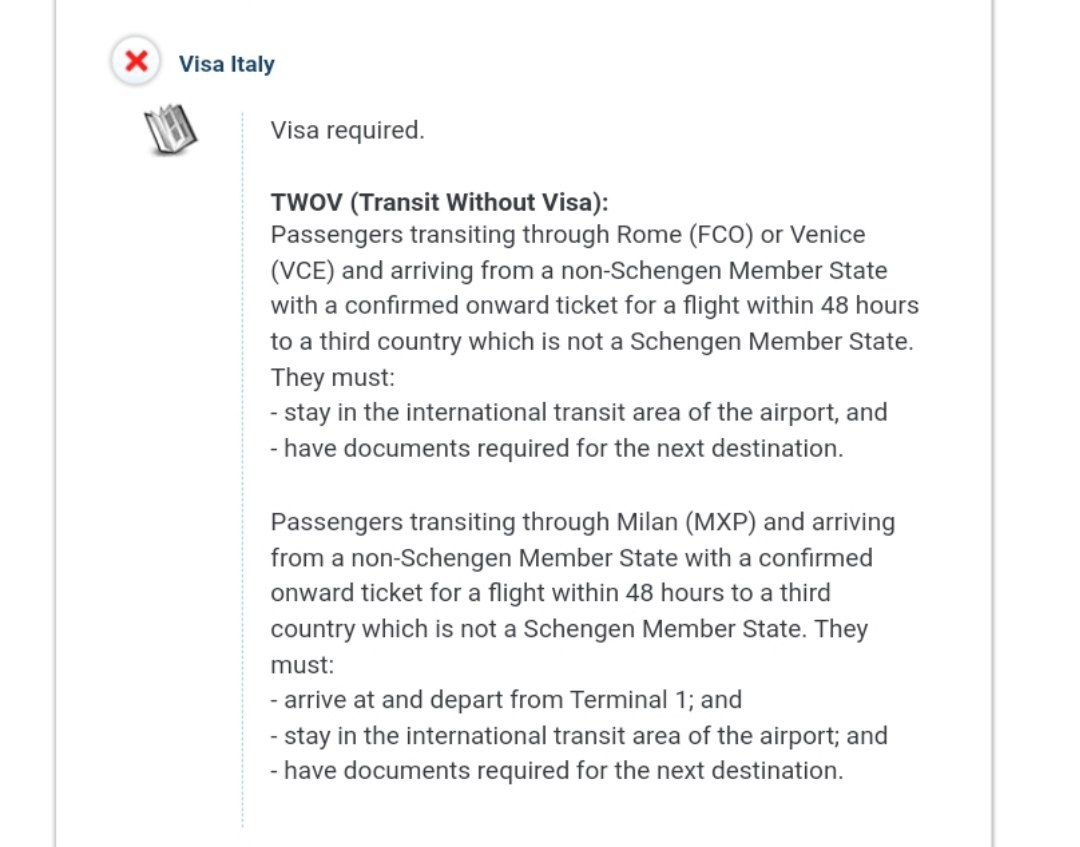Select the TWOV (Transit Without Visa) heading
Image resolution: width=1080 pixels, height=847 pixels.
[439, 202]
